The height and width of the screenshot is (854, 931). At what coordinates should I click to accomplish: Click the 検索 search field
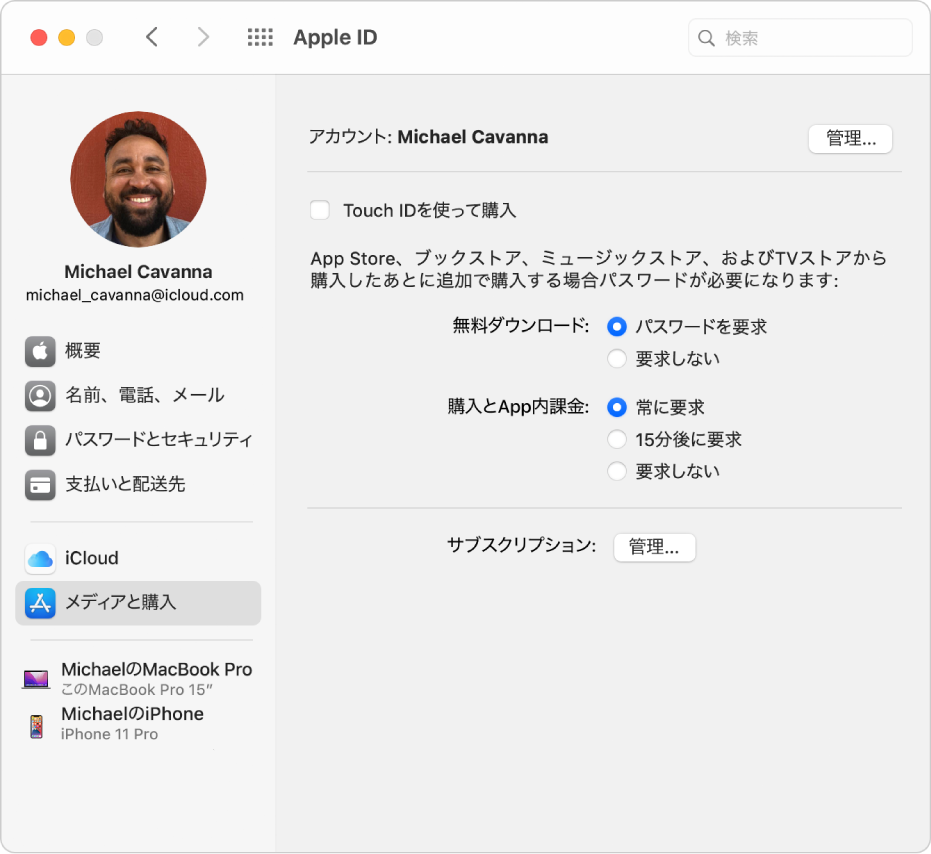coord(799,37)
